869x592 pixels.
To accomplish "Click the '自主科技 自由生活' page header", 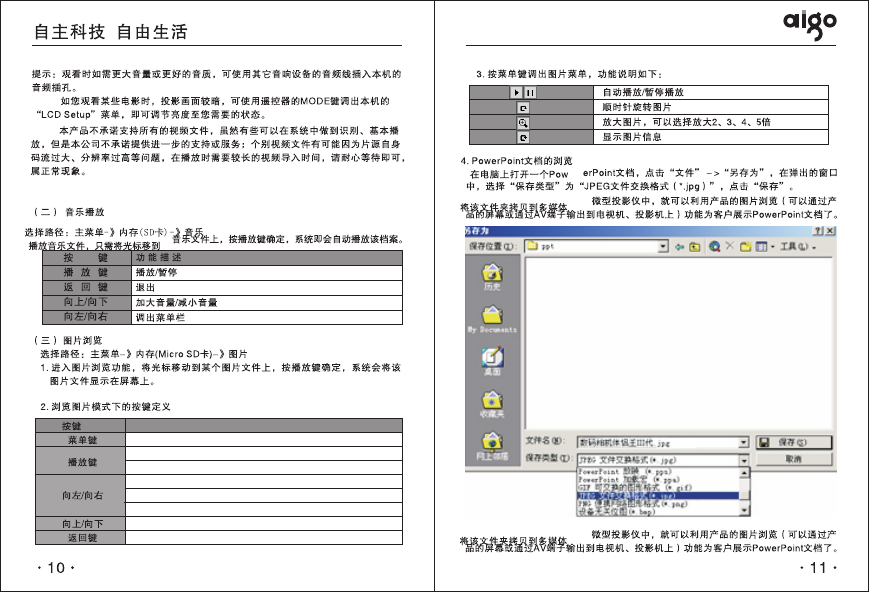I will (x=110, y=32).
